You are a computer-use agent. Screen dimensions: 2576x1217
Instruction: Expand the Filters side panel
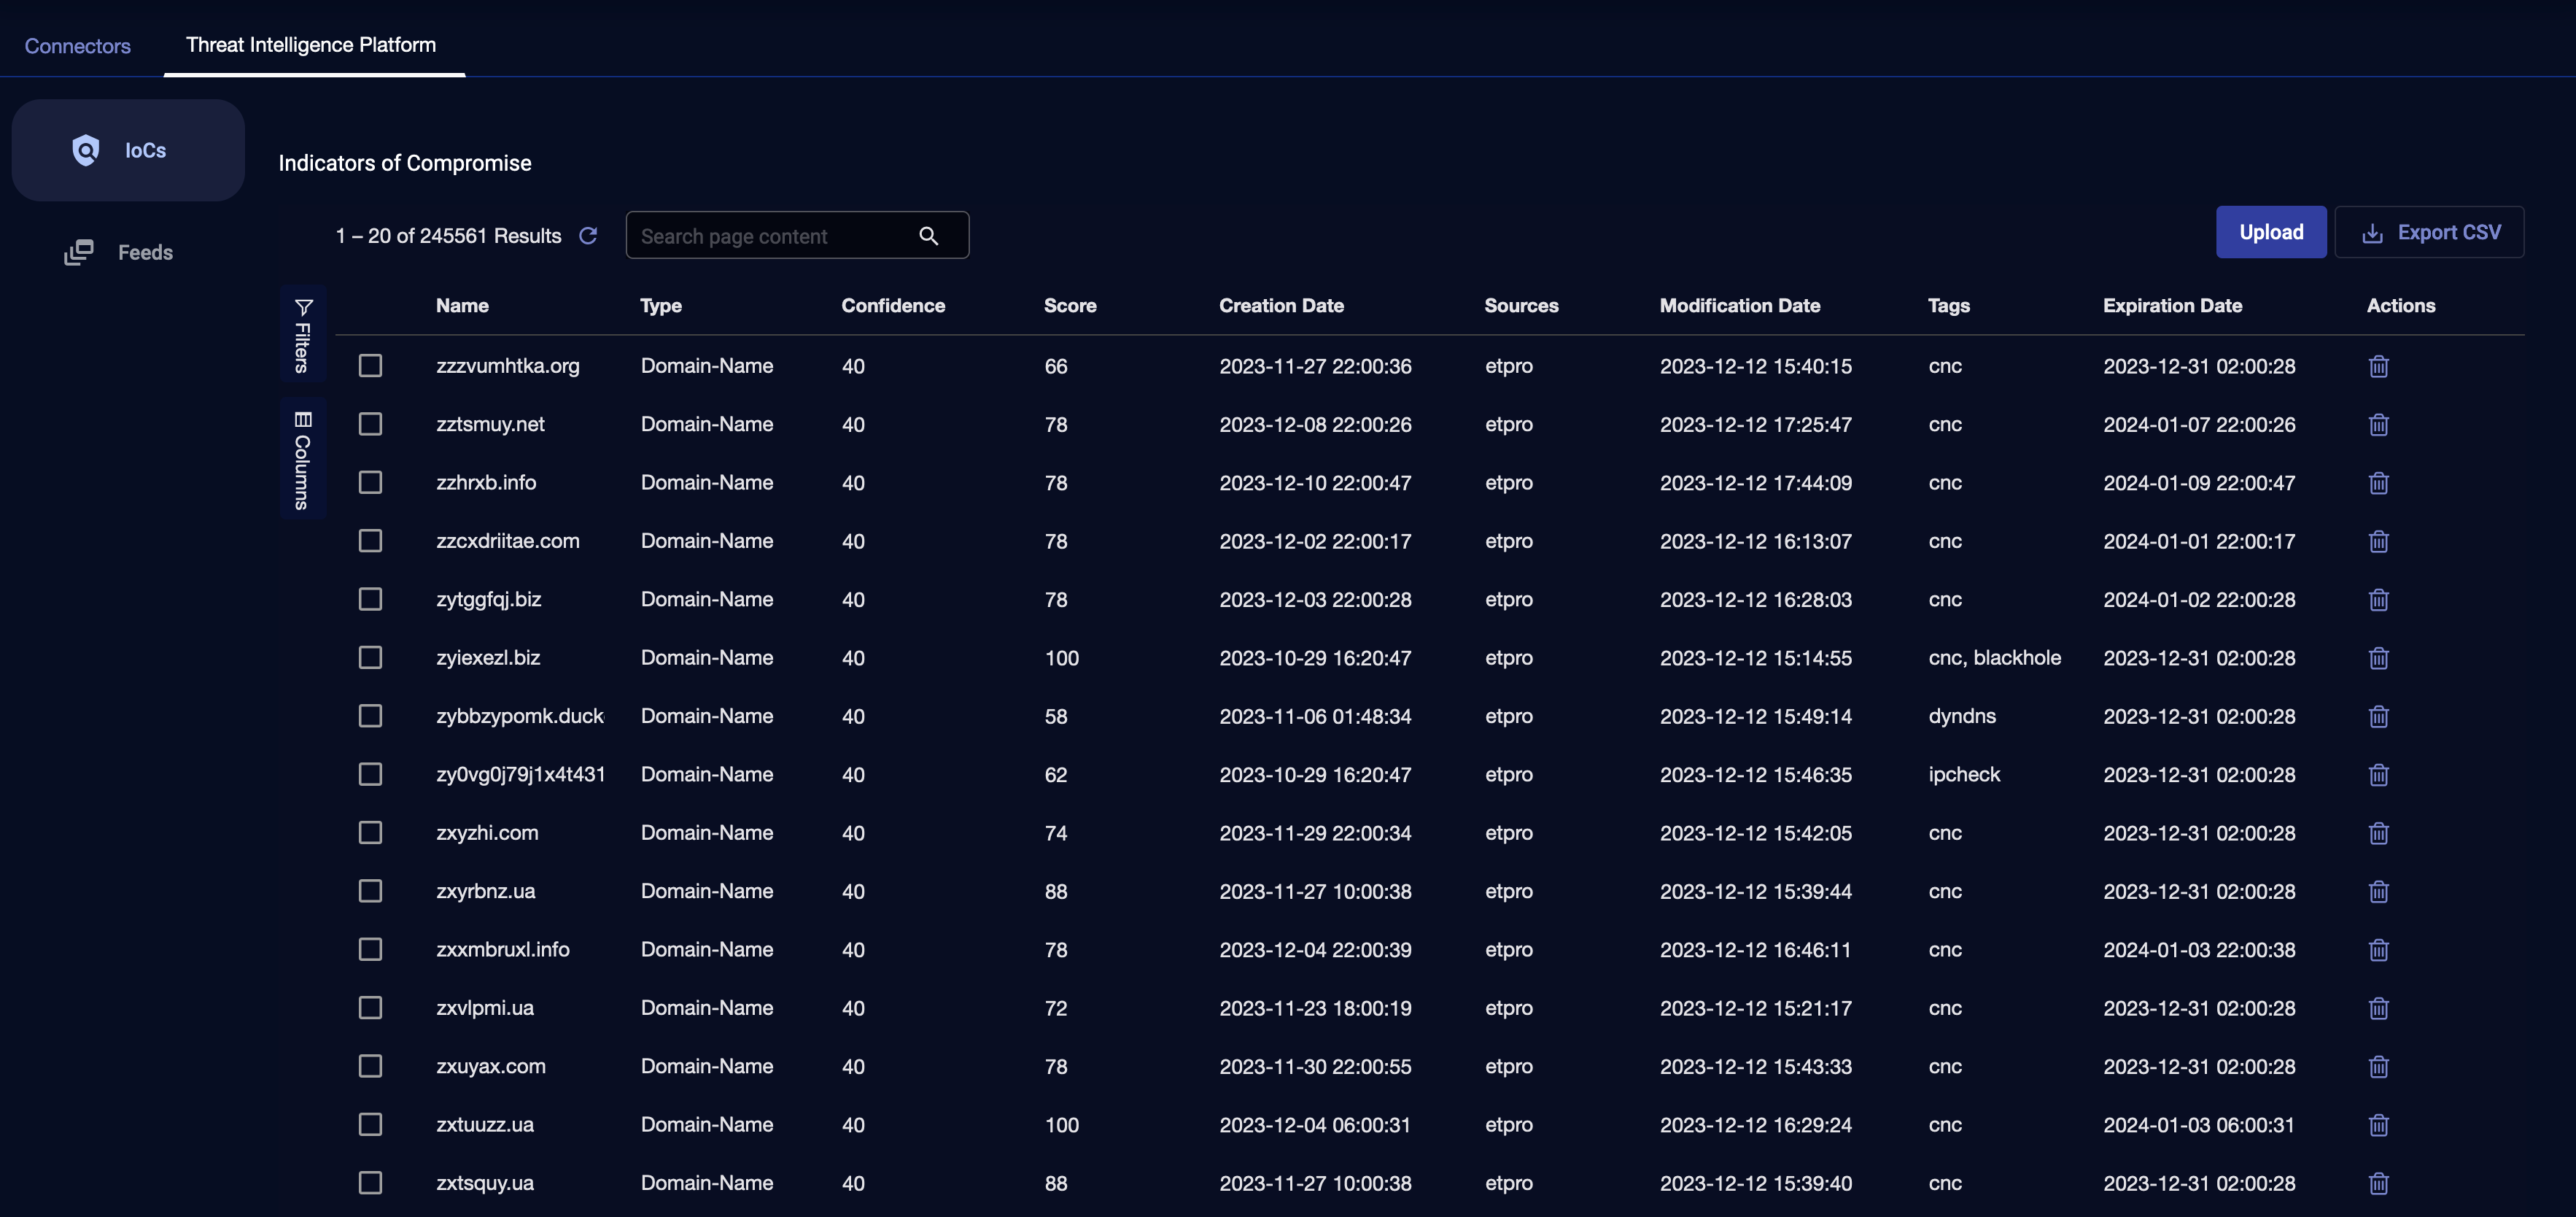point(302,335)
